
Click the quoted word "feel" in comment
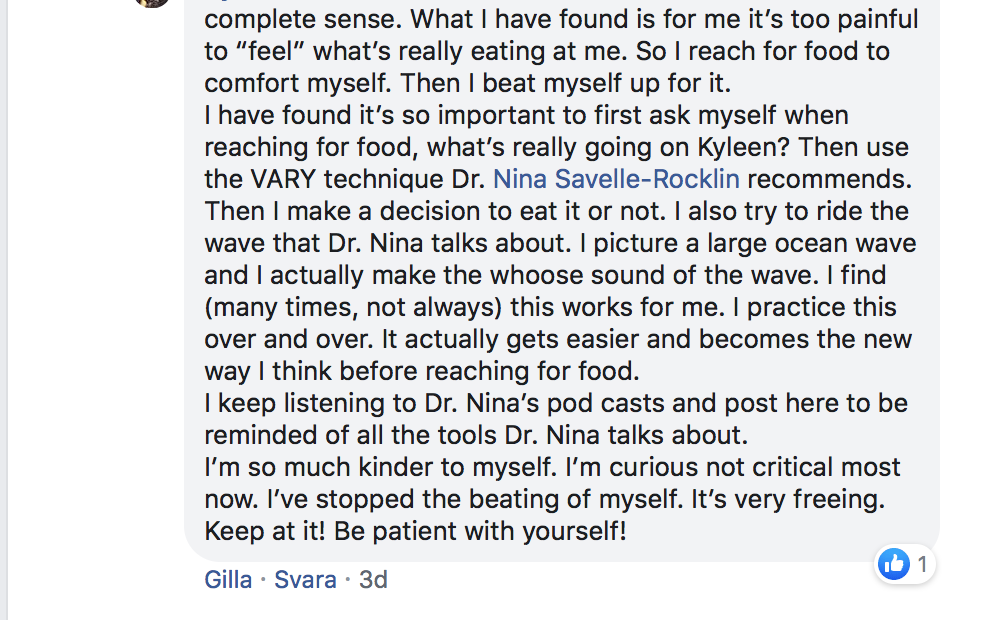[270, 51]
